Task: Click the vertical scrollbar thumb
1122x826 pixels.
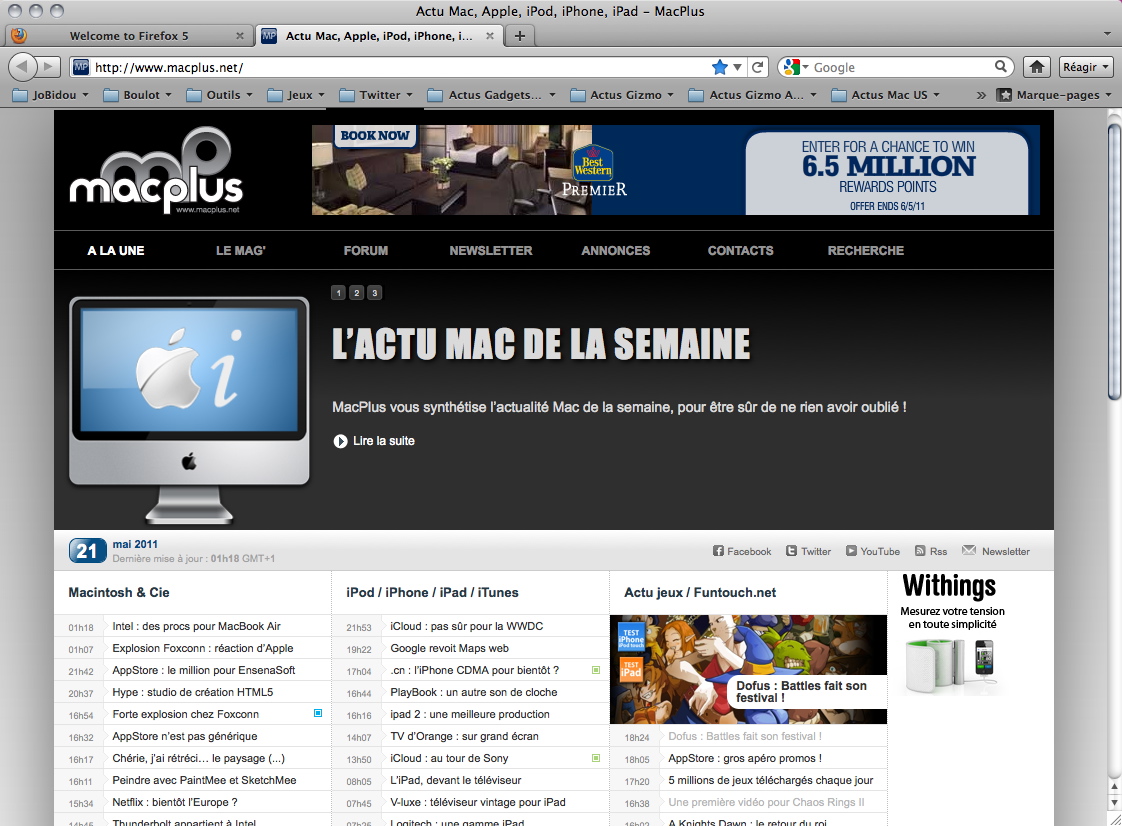Action: (1114, 262)
